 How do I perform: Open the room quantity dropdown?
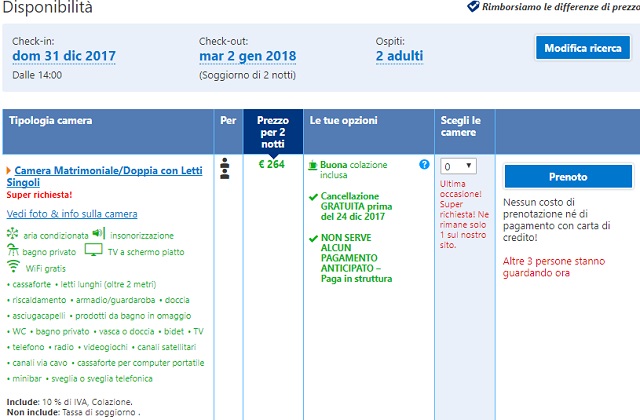458,166
